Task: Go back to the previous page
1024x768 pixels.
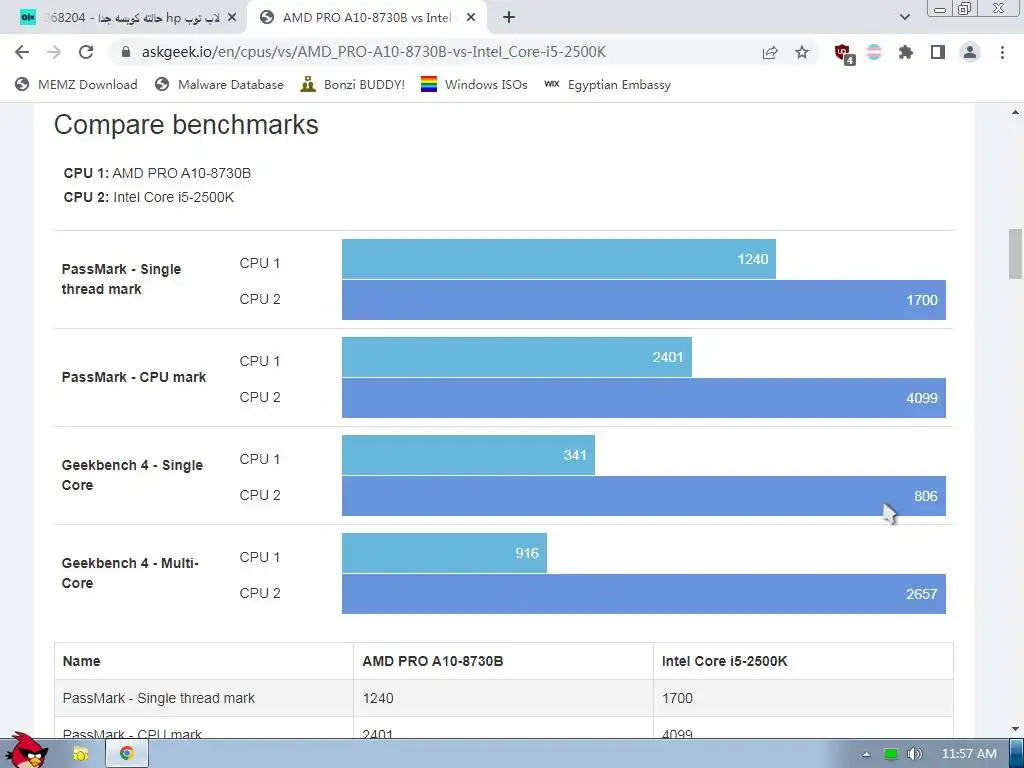Action: (22, 52)
